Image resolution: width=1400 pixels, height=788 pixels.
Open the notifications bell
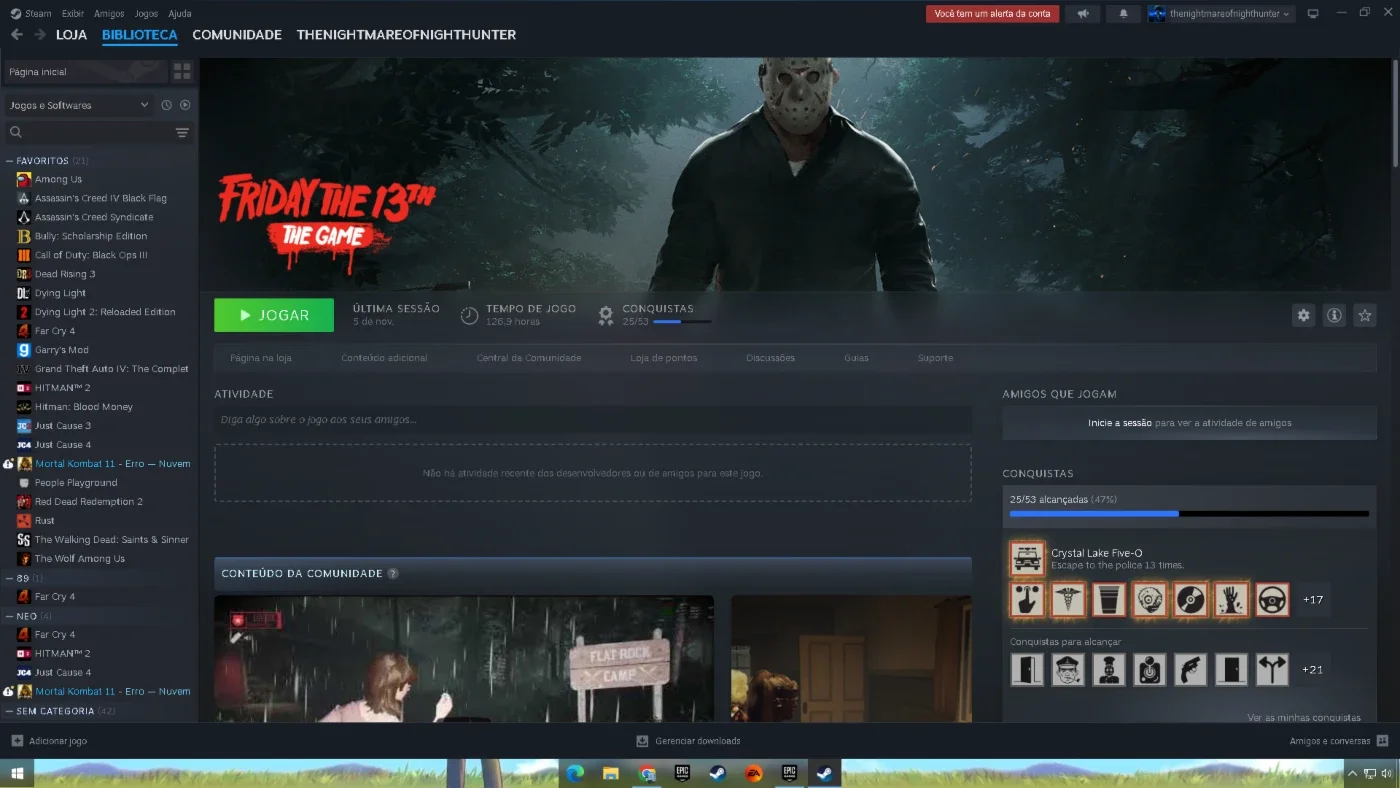click(x=1123, y=14)
